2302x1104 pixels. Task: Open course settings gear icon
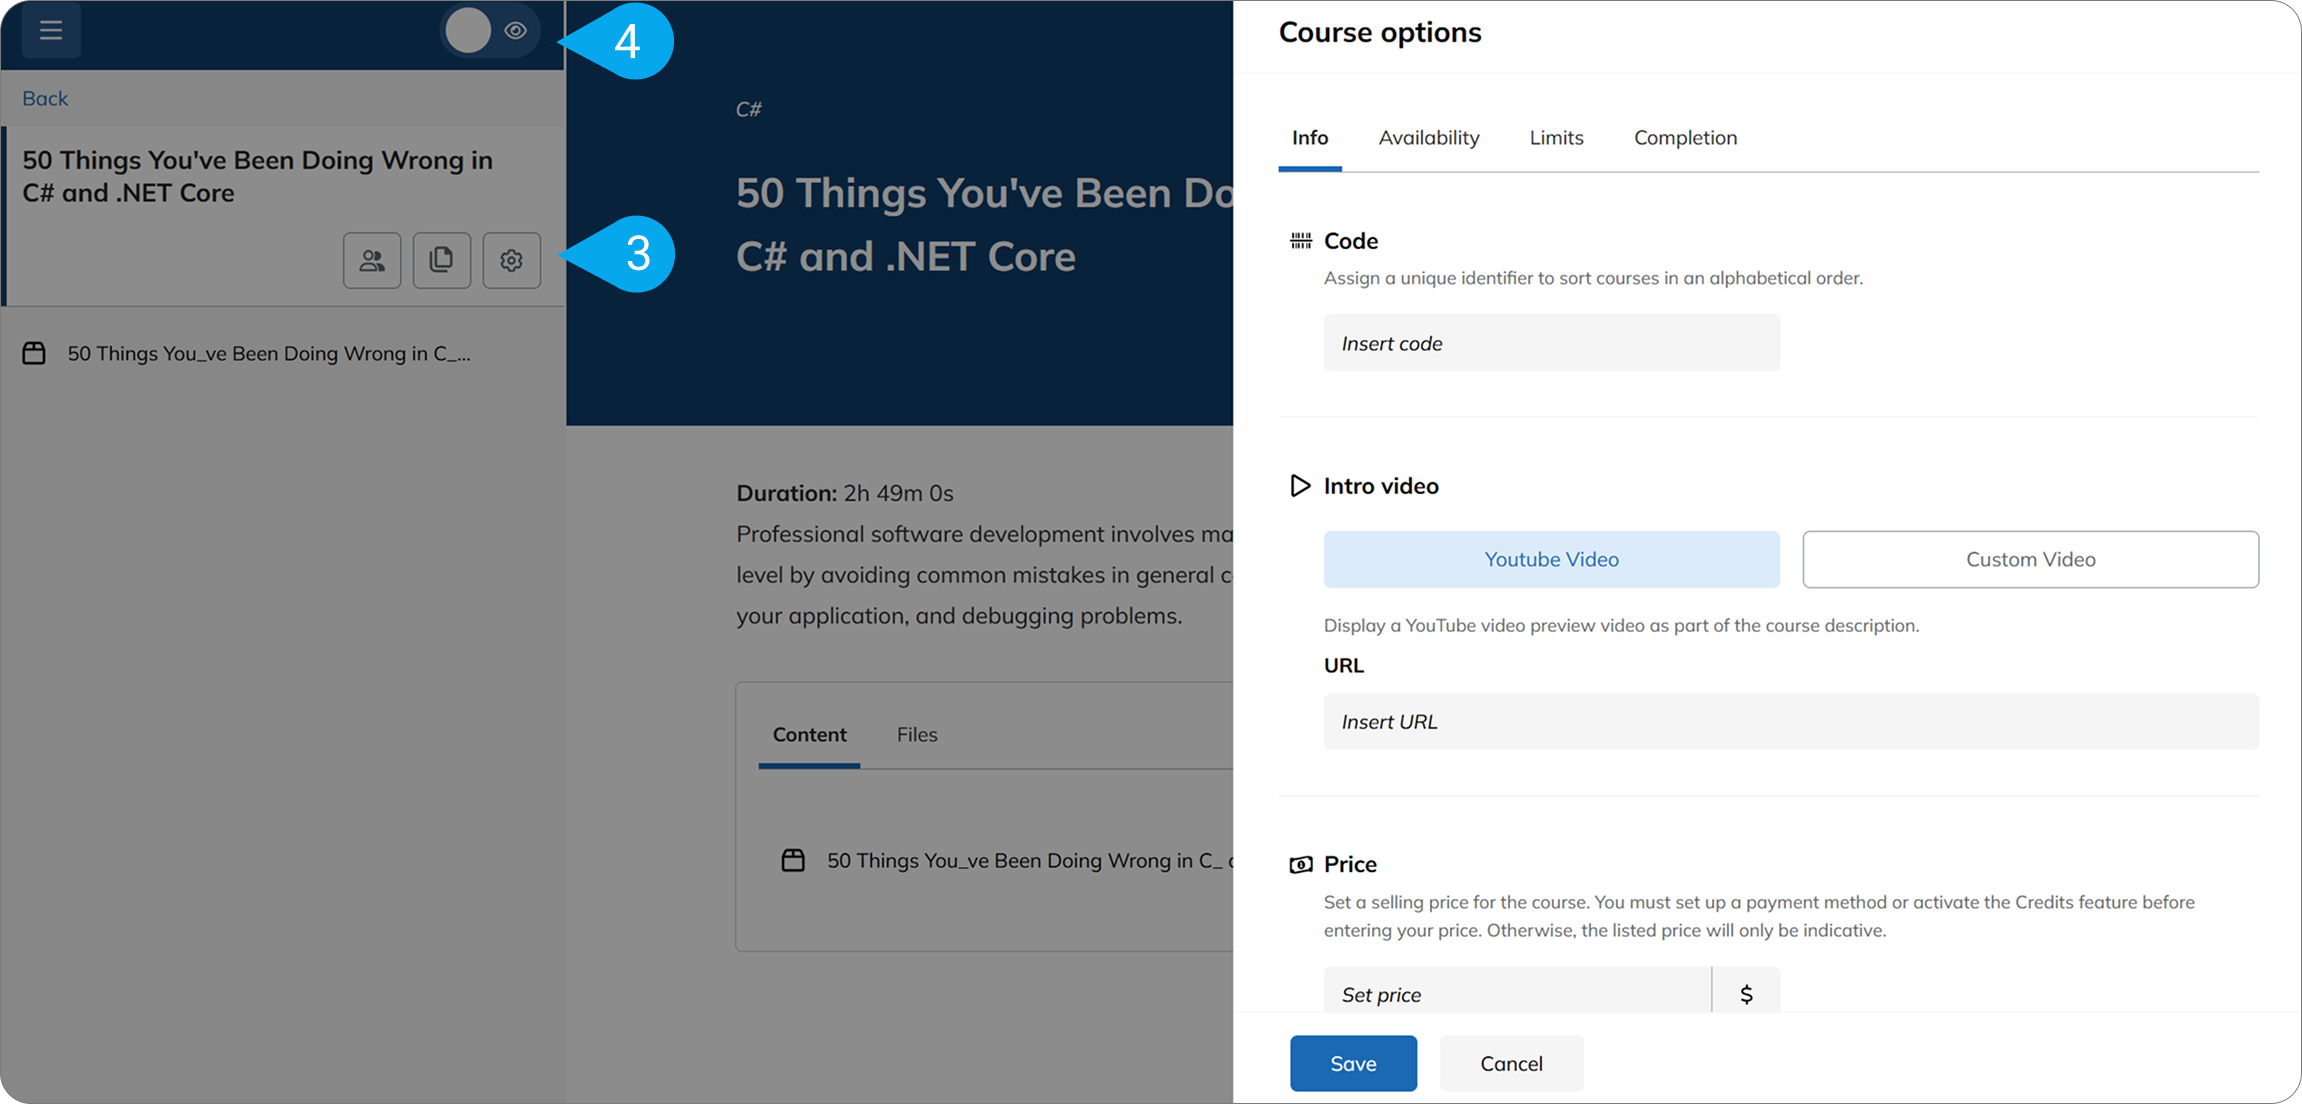click(512, 261)
